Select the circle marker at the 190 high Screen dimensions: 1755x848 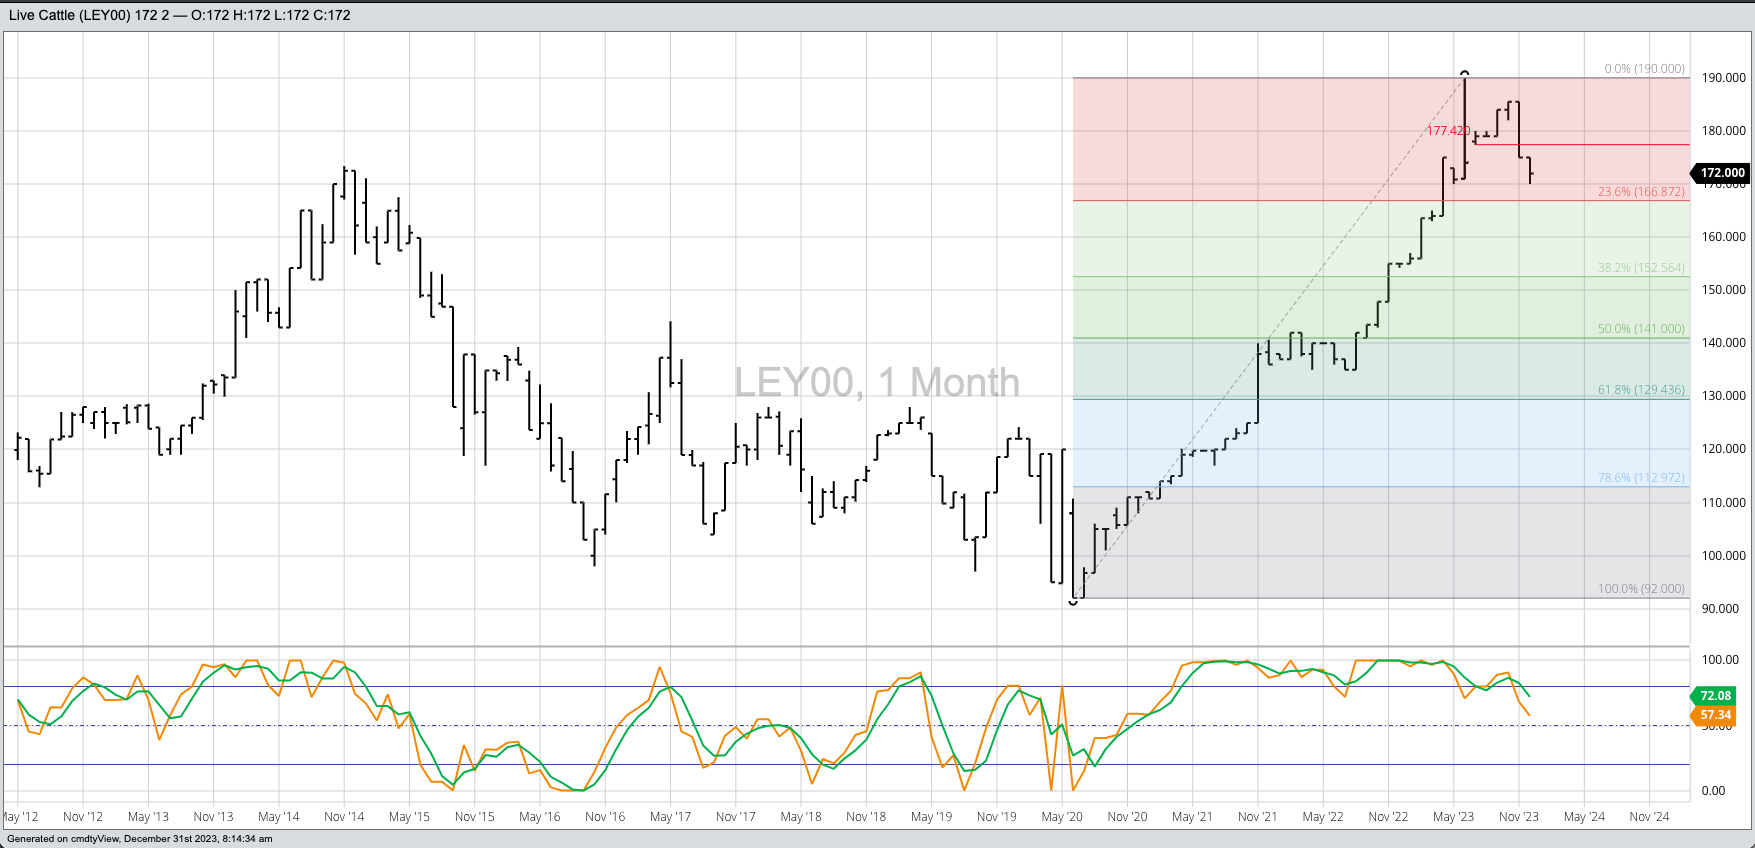point(1465,73)
